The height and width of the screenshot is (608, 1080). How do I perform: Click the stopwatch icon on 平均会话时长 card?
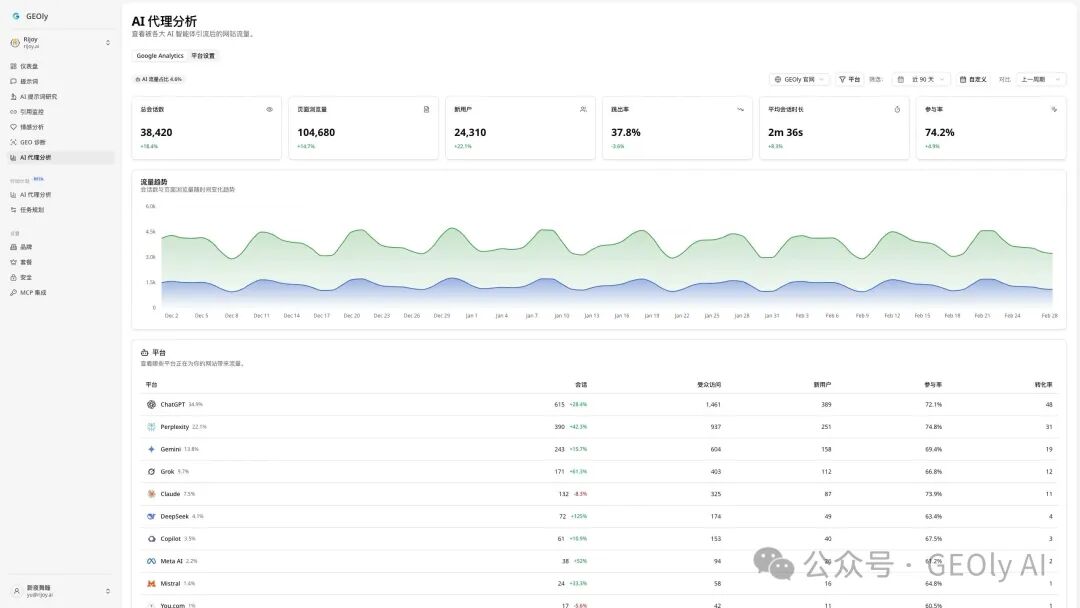(x=897, y=109)
